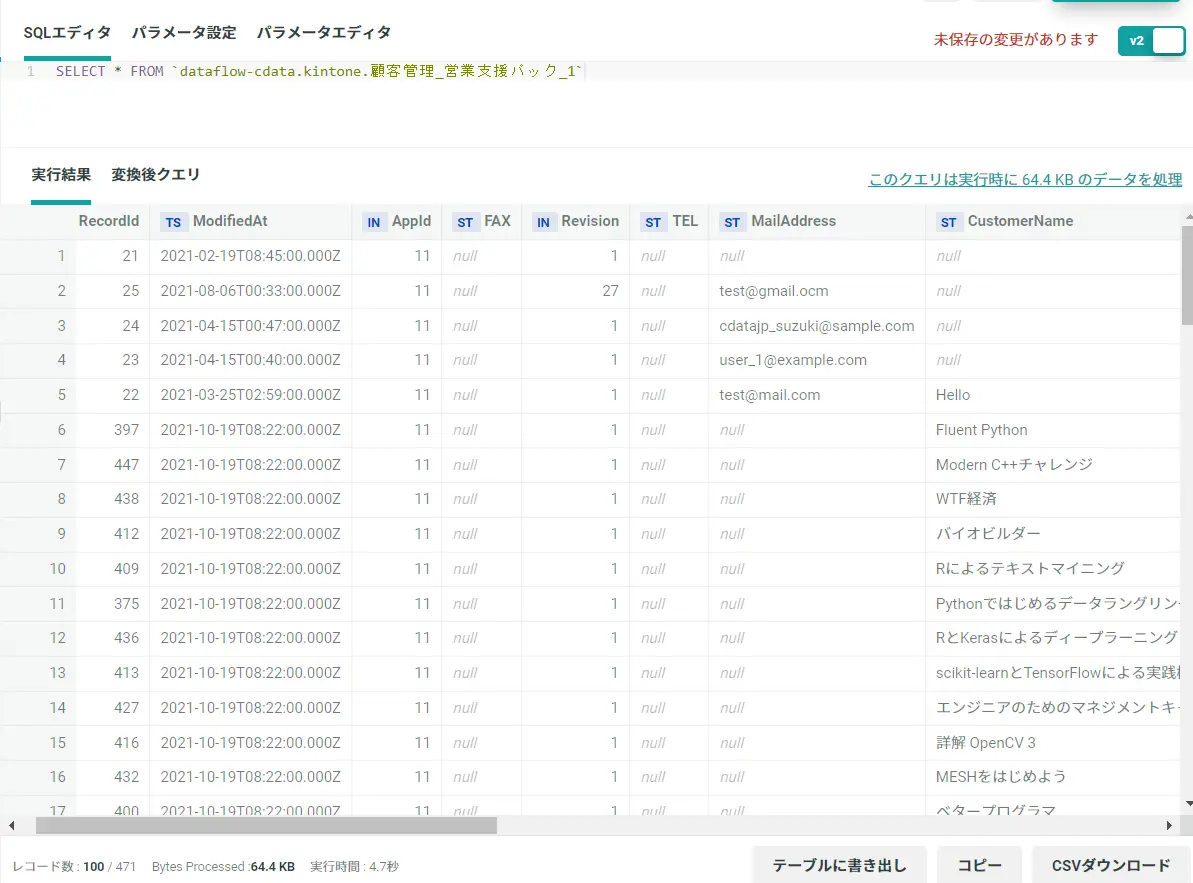Click the horizontal scrollbar's right arrow
The width and height of the screenshot is (1193, 883).
[1169, 825]
